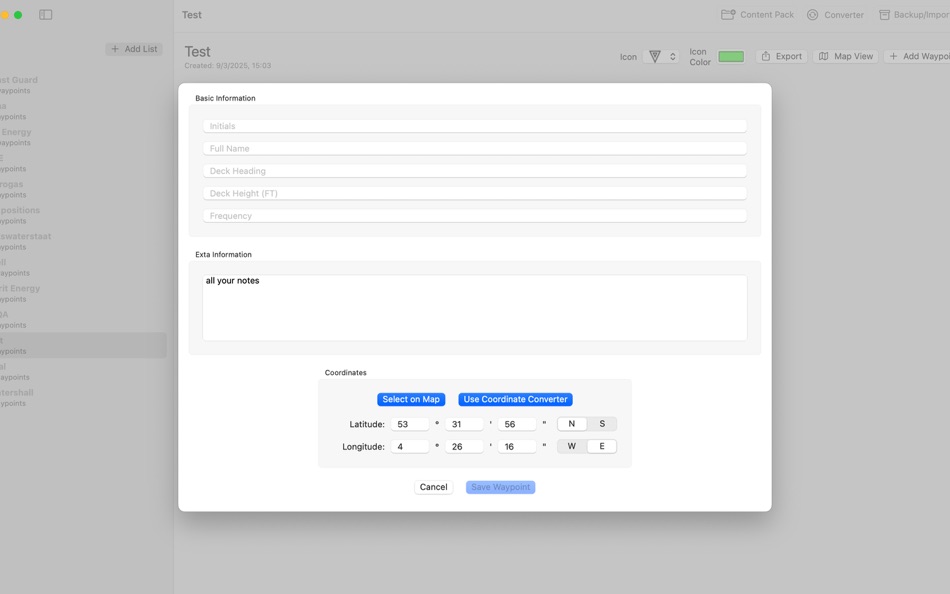Select S for latitude hemisphere
The image size is (950, 594).
[x=602, y=424]
